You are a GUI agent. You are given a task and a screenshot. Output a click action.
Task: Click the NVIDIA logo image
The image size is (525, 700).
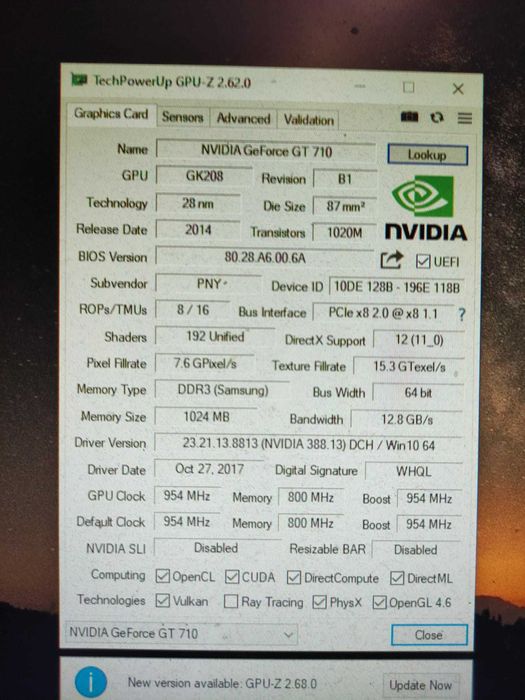tap(425, 208)
